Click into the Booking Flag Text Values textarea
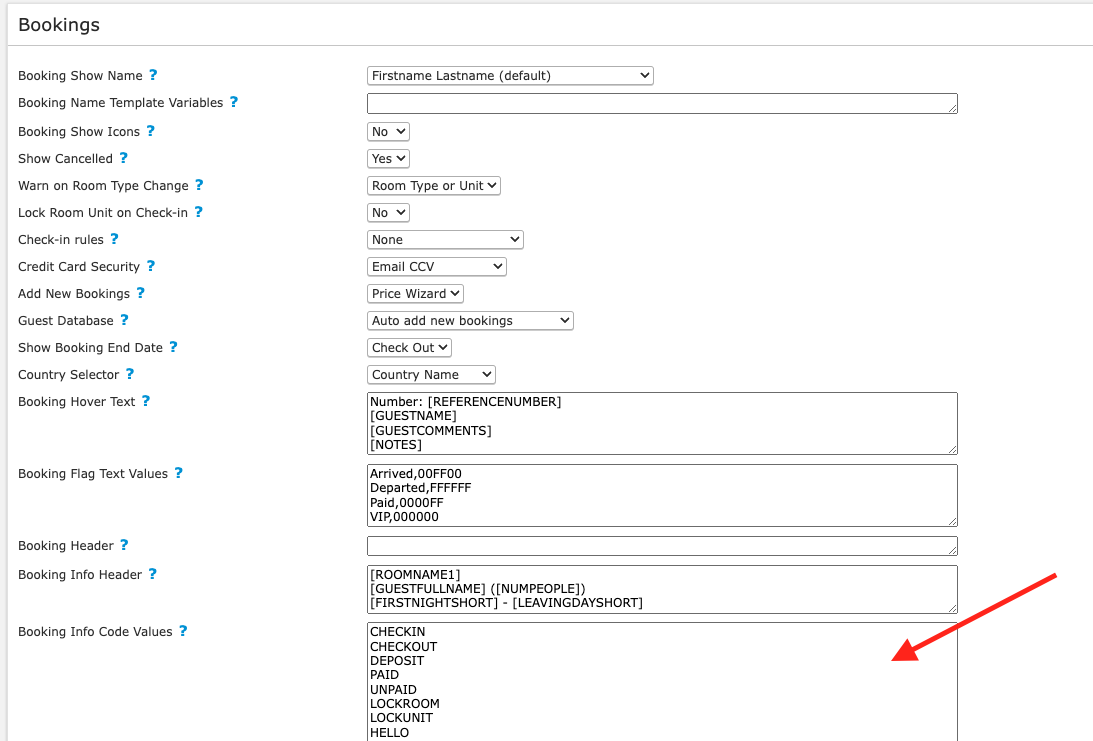The height and width of the screenshot is (741, 1093). (662, 496)
